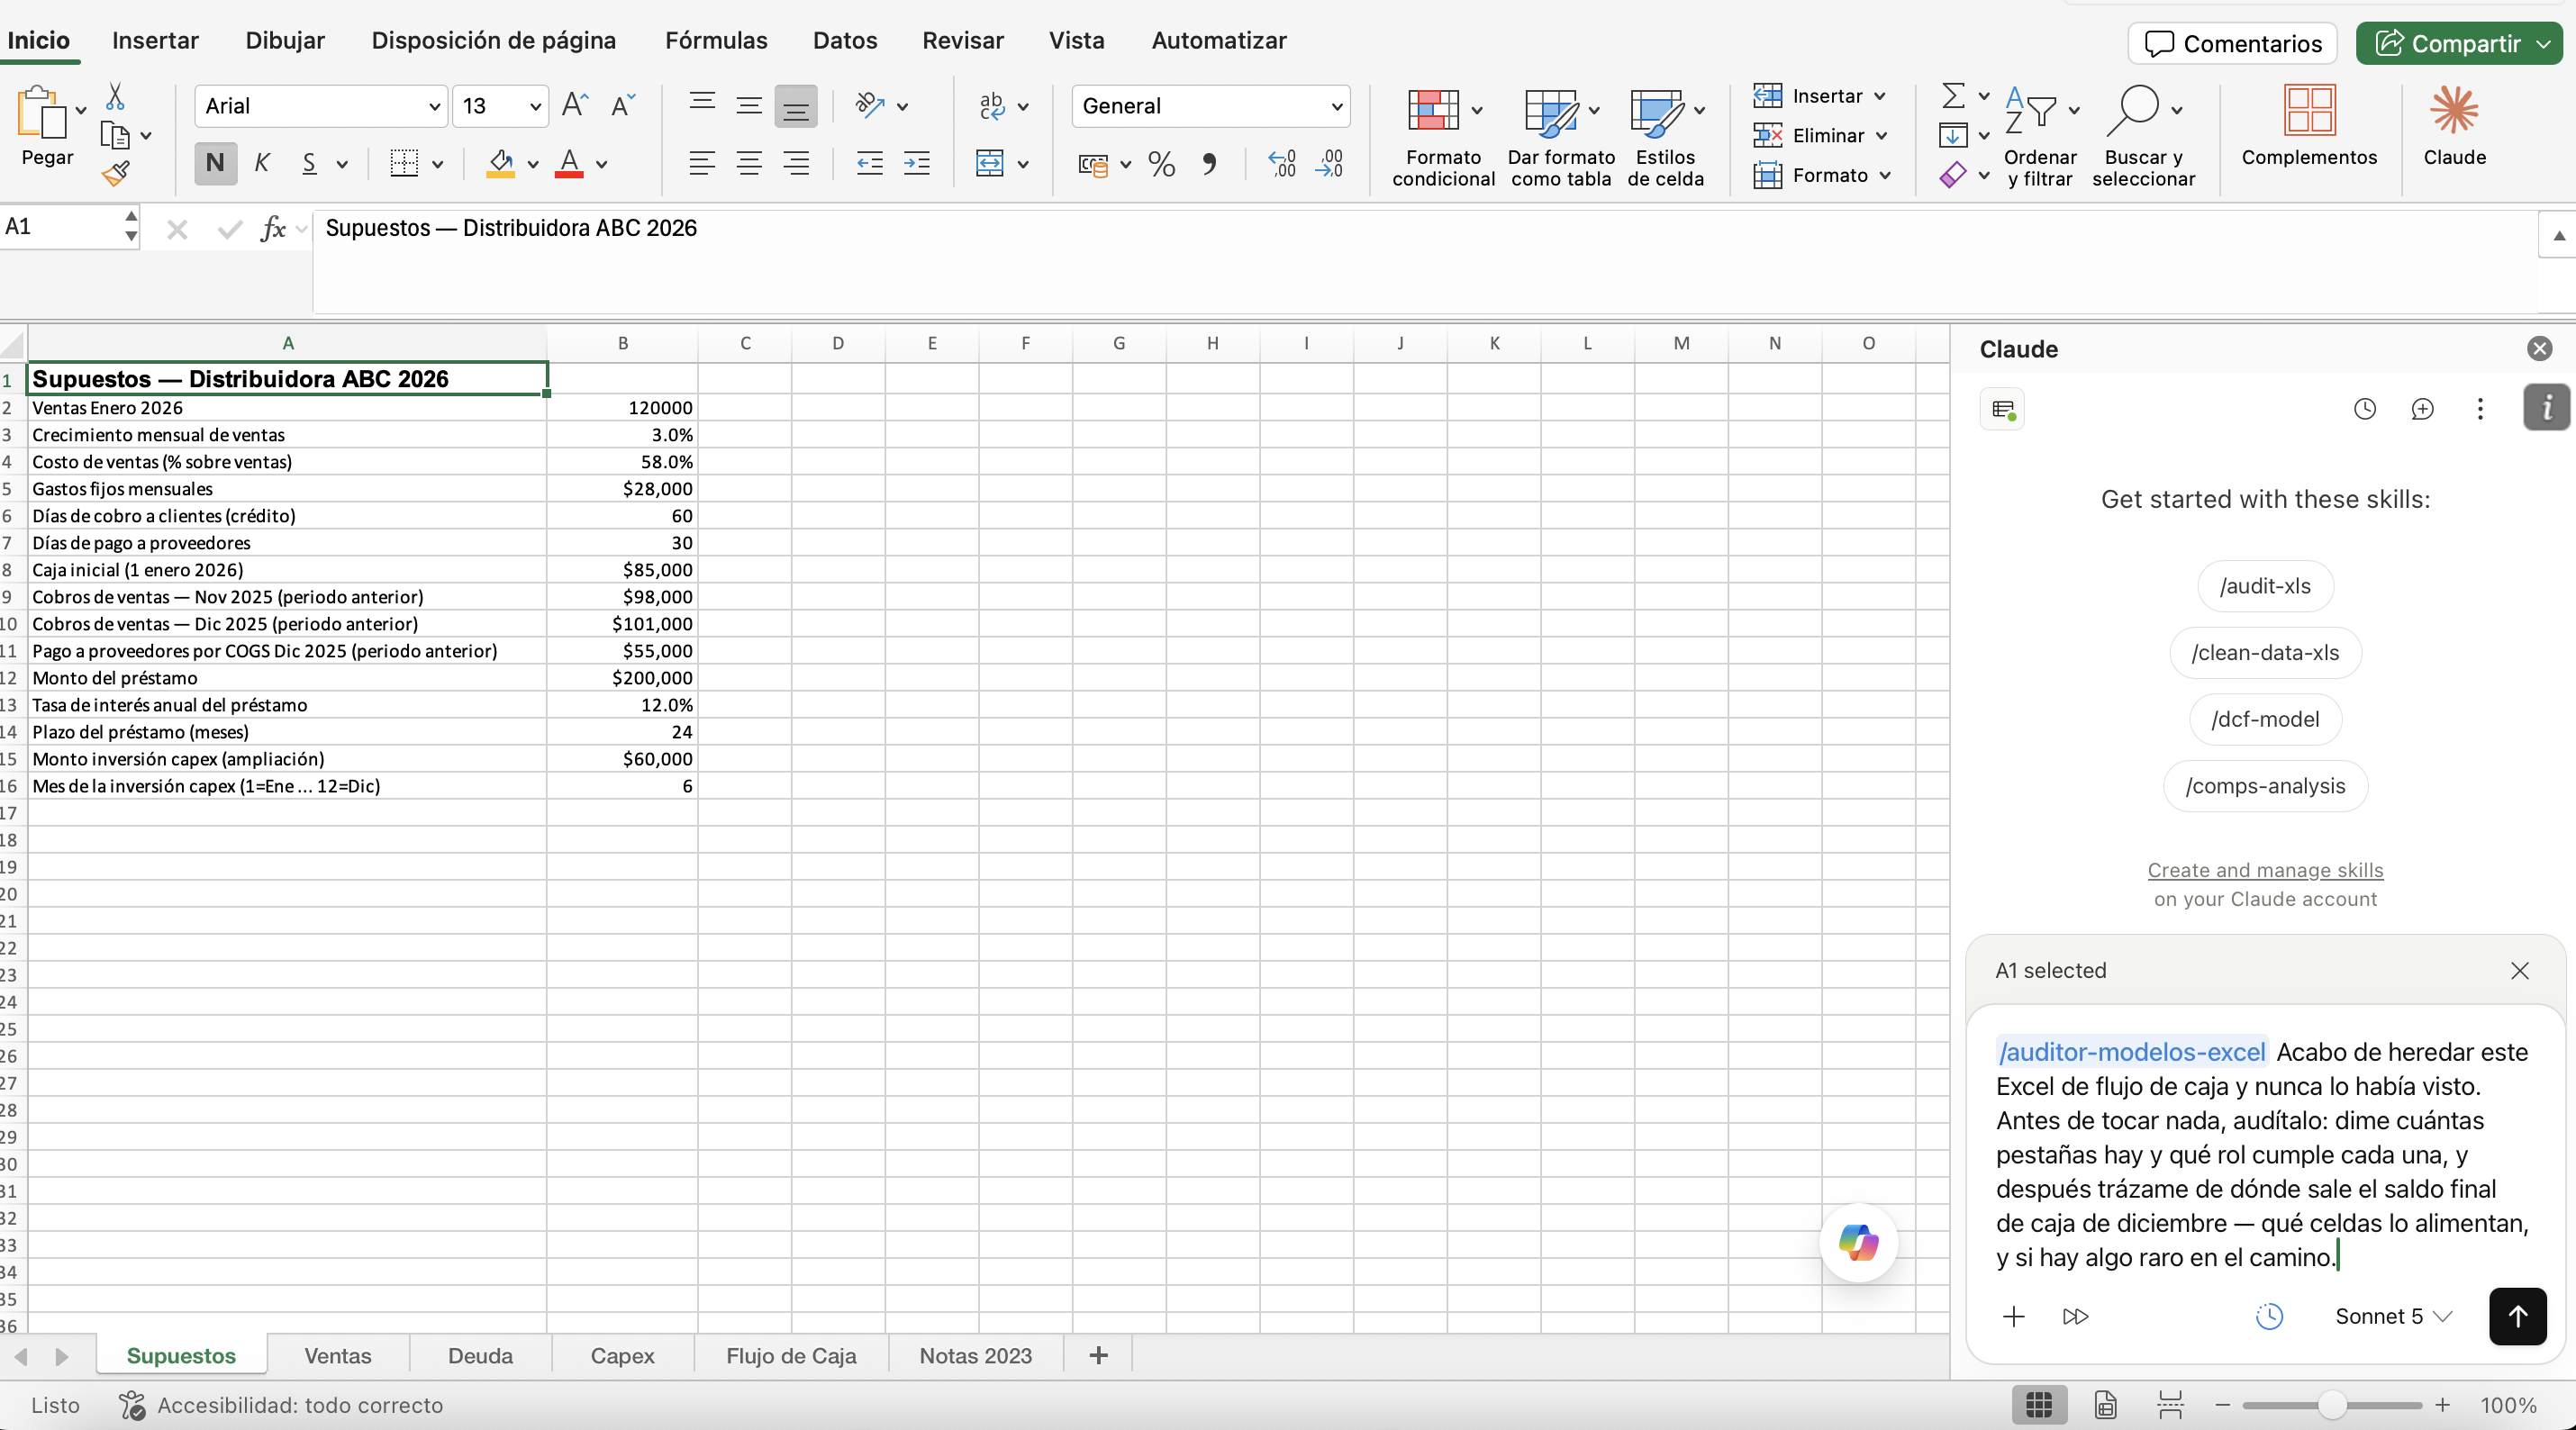Click the zoom slider handle
The height and width of the screenshot is (1430, 2576).
[2332, 1405]
